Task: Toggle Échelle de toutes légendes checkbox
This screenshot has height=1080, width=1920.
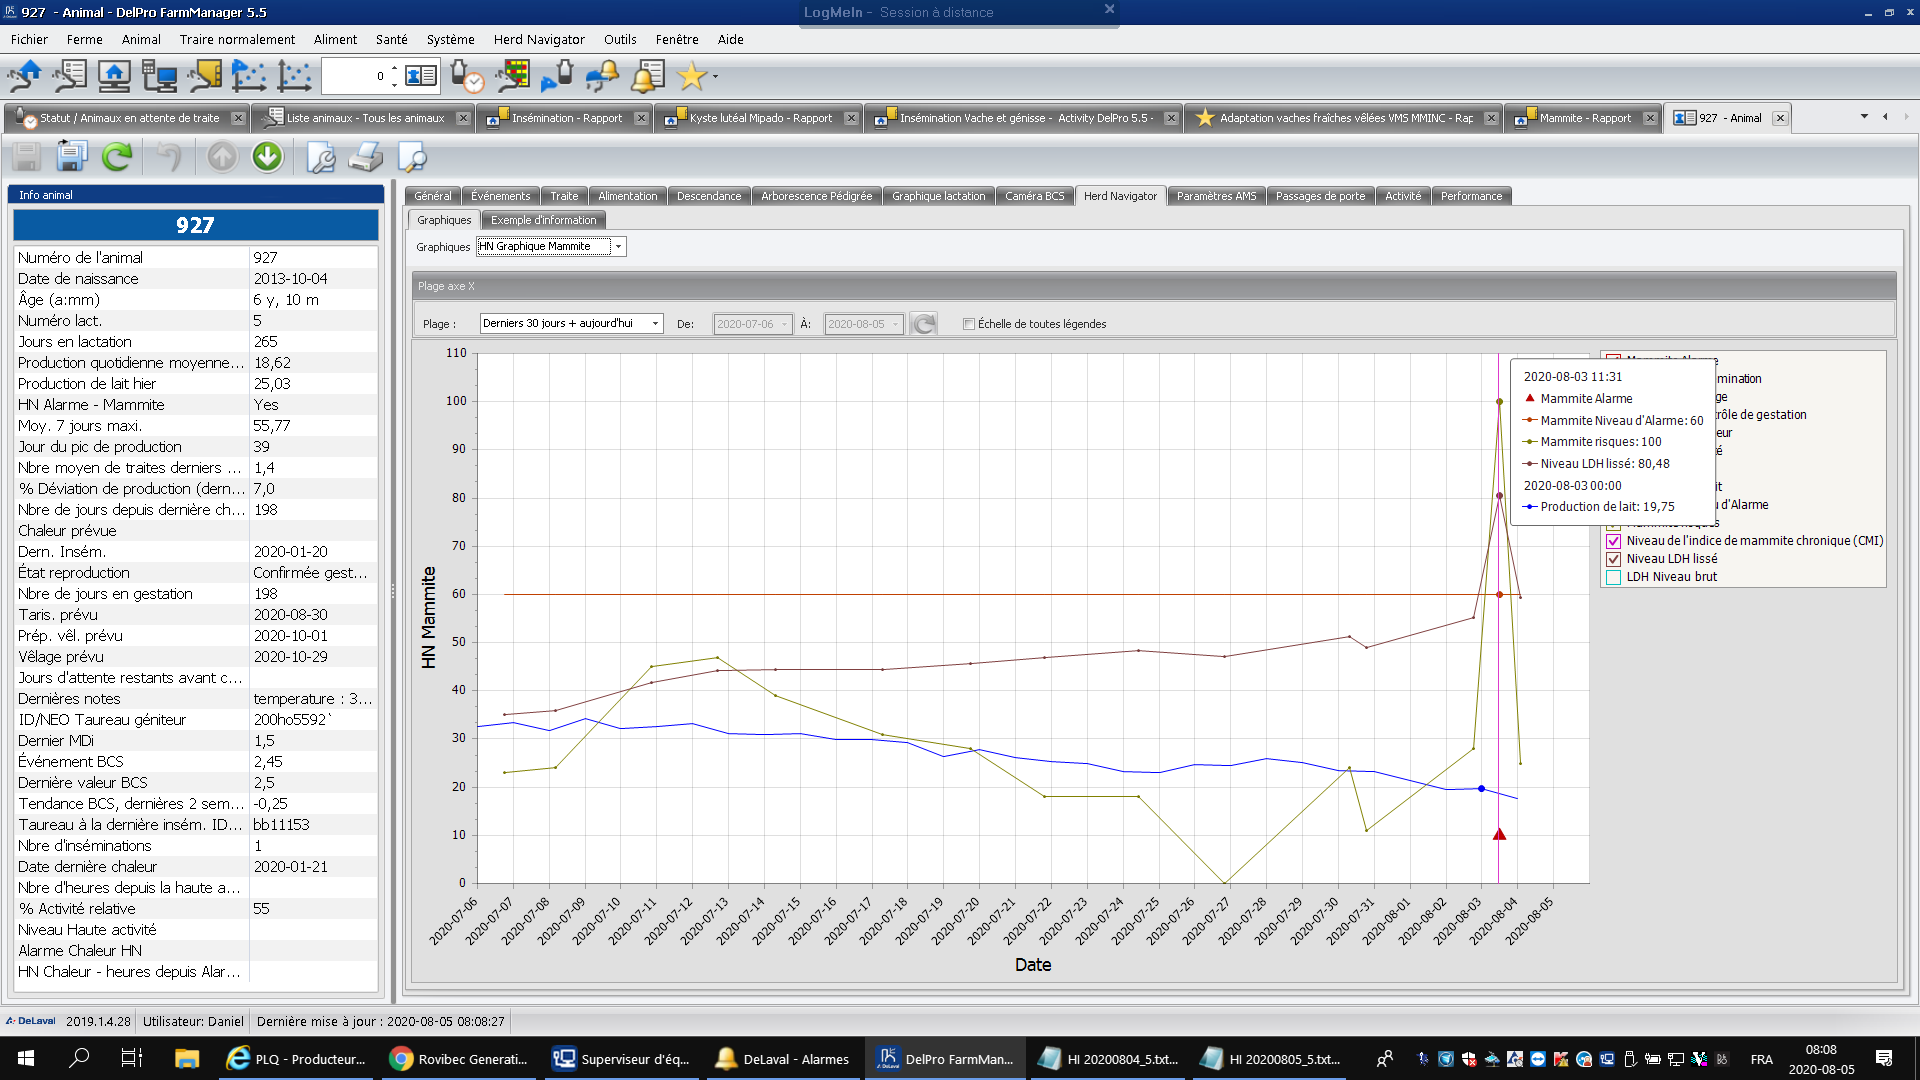Action: (968, 324)
